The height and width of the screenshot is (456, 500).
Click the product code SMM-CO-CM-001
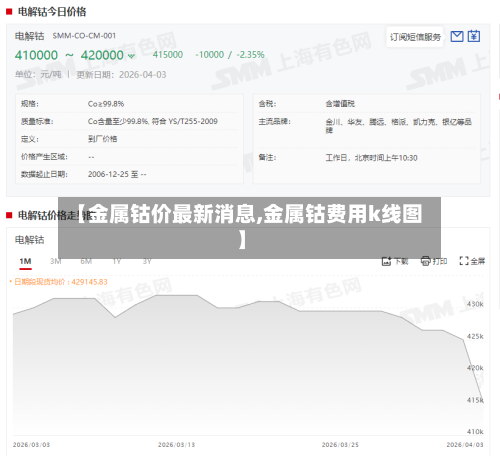84,36
